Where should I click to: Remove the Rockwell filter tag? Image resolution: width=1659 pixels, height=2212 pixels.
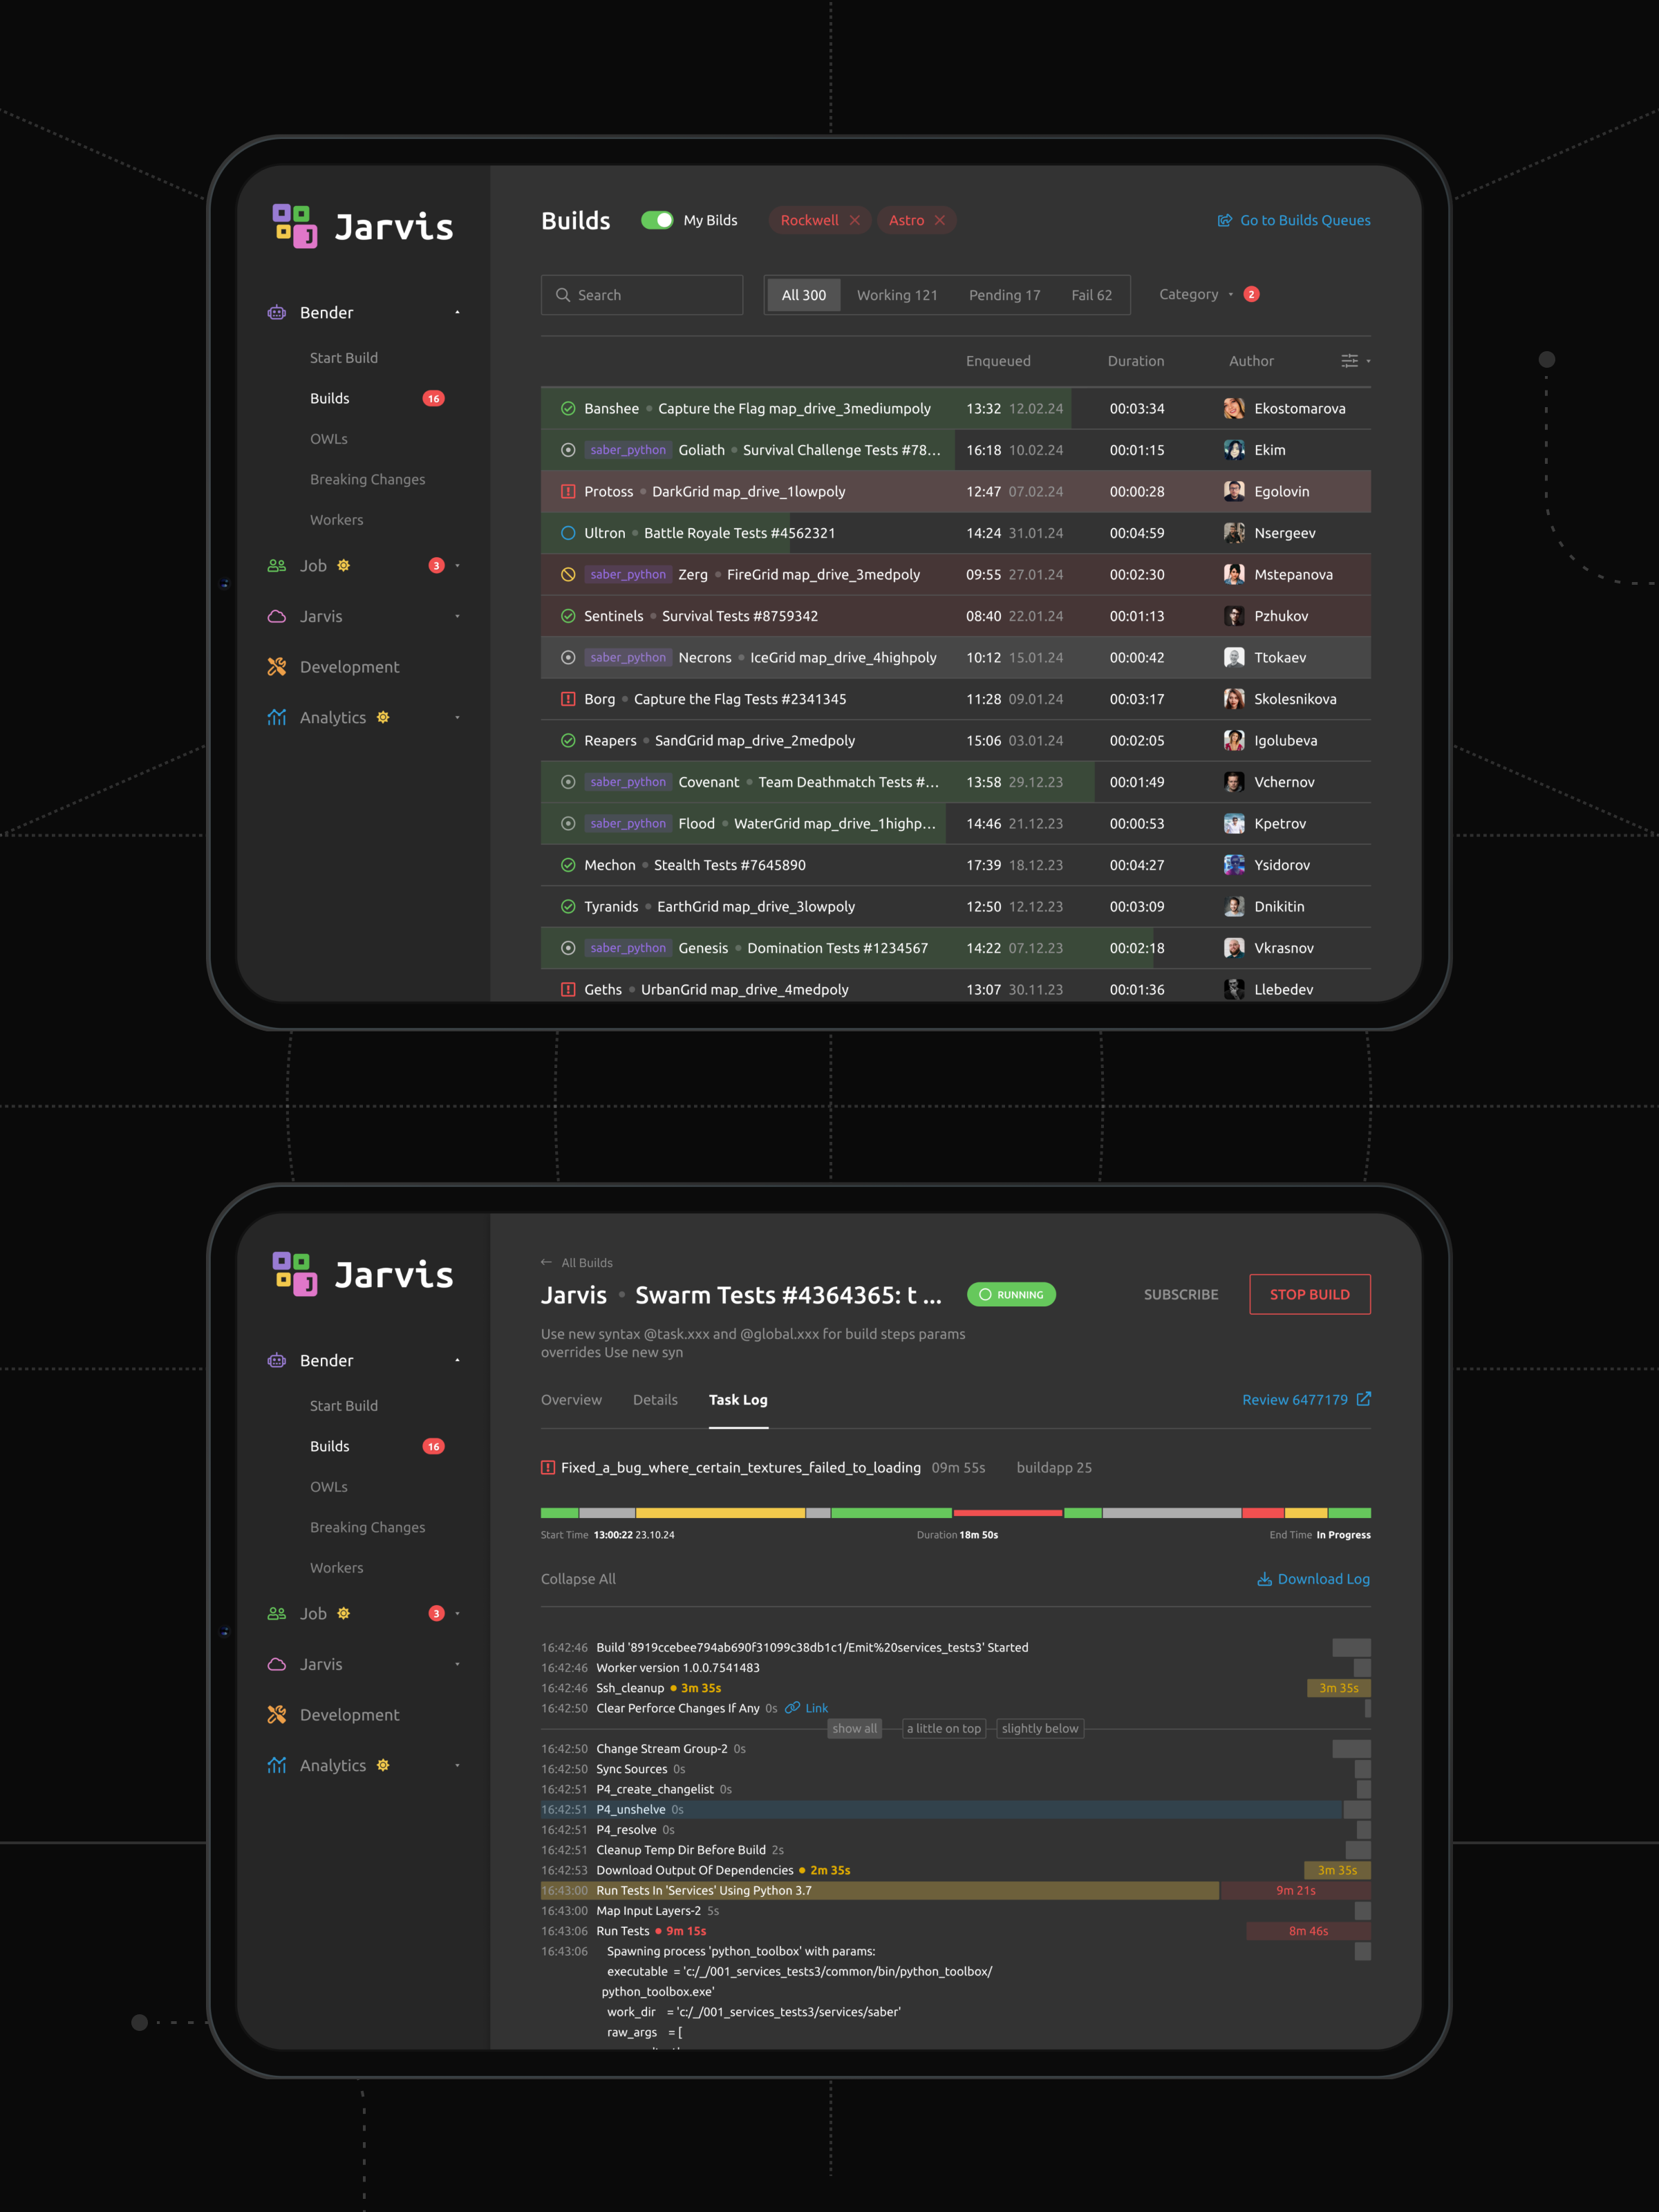point(855,220)
